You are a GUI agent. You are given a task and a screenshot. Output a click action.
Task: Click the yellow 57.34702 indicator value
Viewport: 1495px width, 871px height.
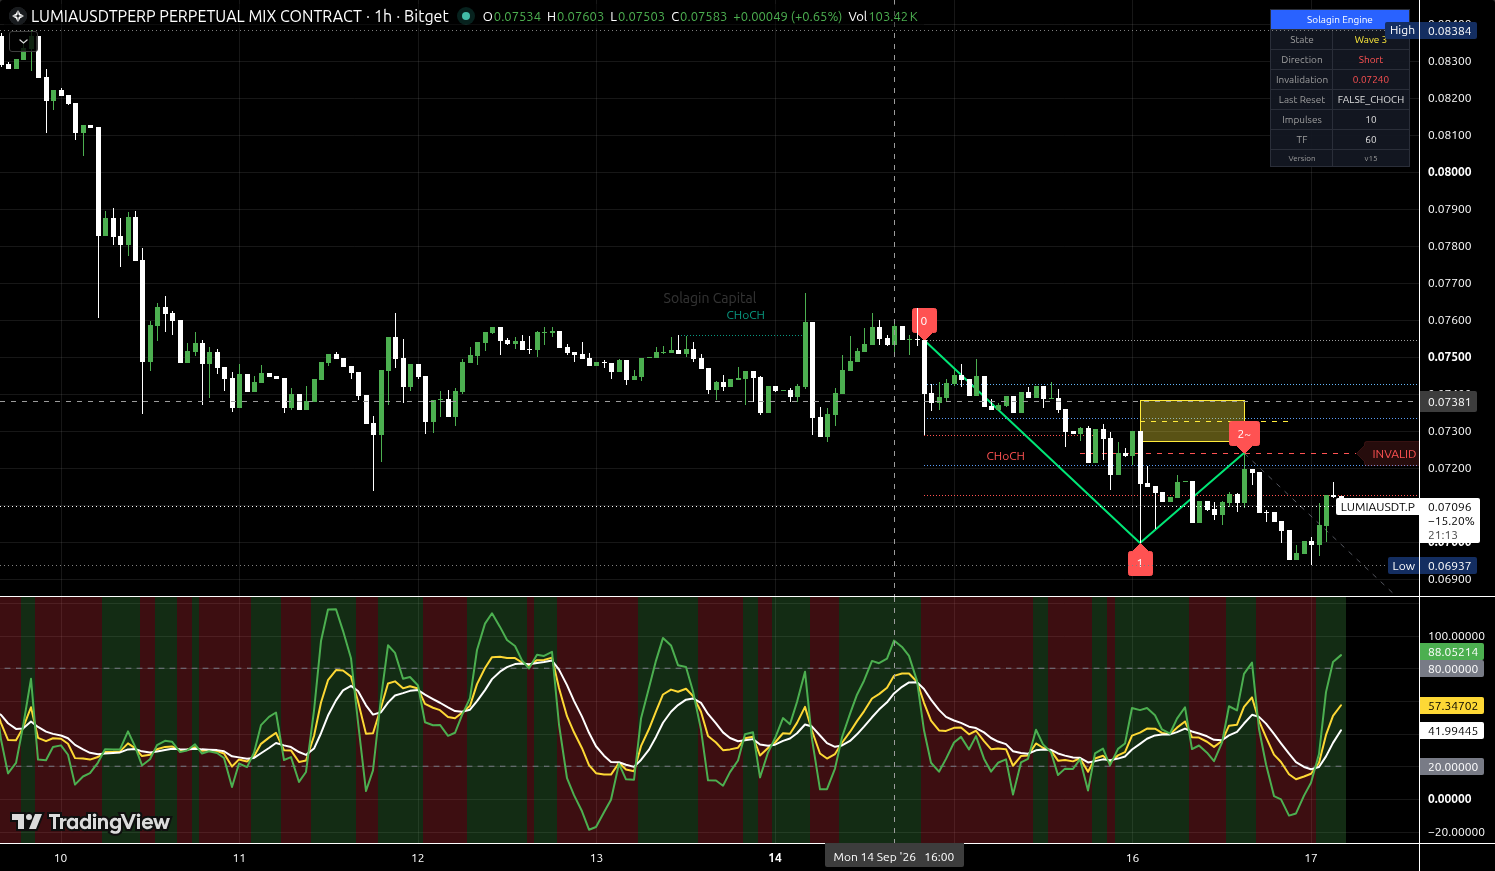[1452, 706]
